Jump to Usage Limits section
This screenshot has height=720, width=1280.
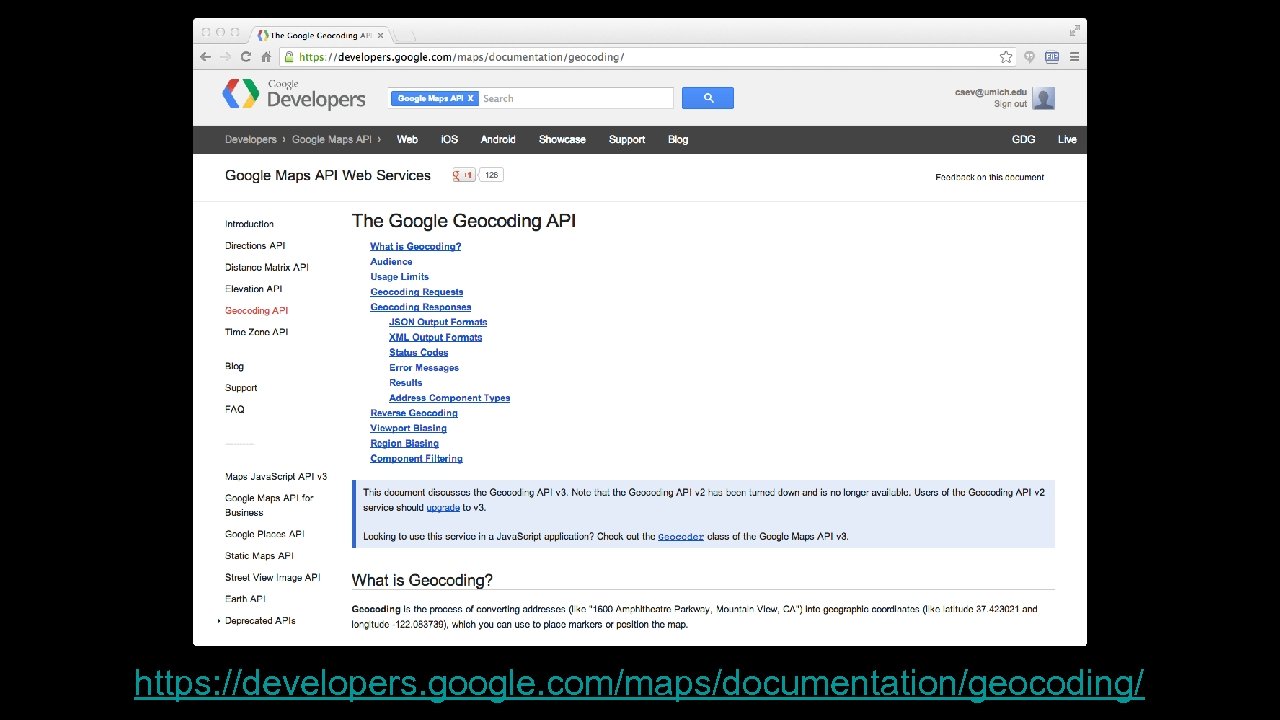[x=399, y=277]
